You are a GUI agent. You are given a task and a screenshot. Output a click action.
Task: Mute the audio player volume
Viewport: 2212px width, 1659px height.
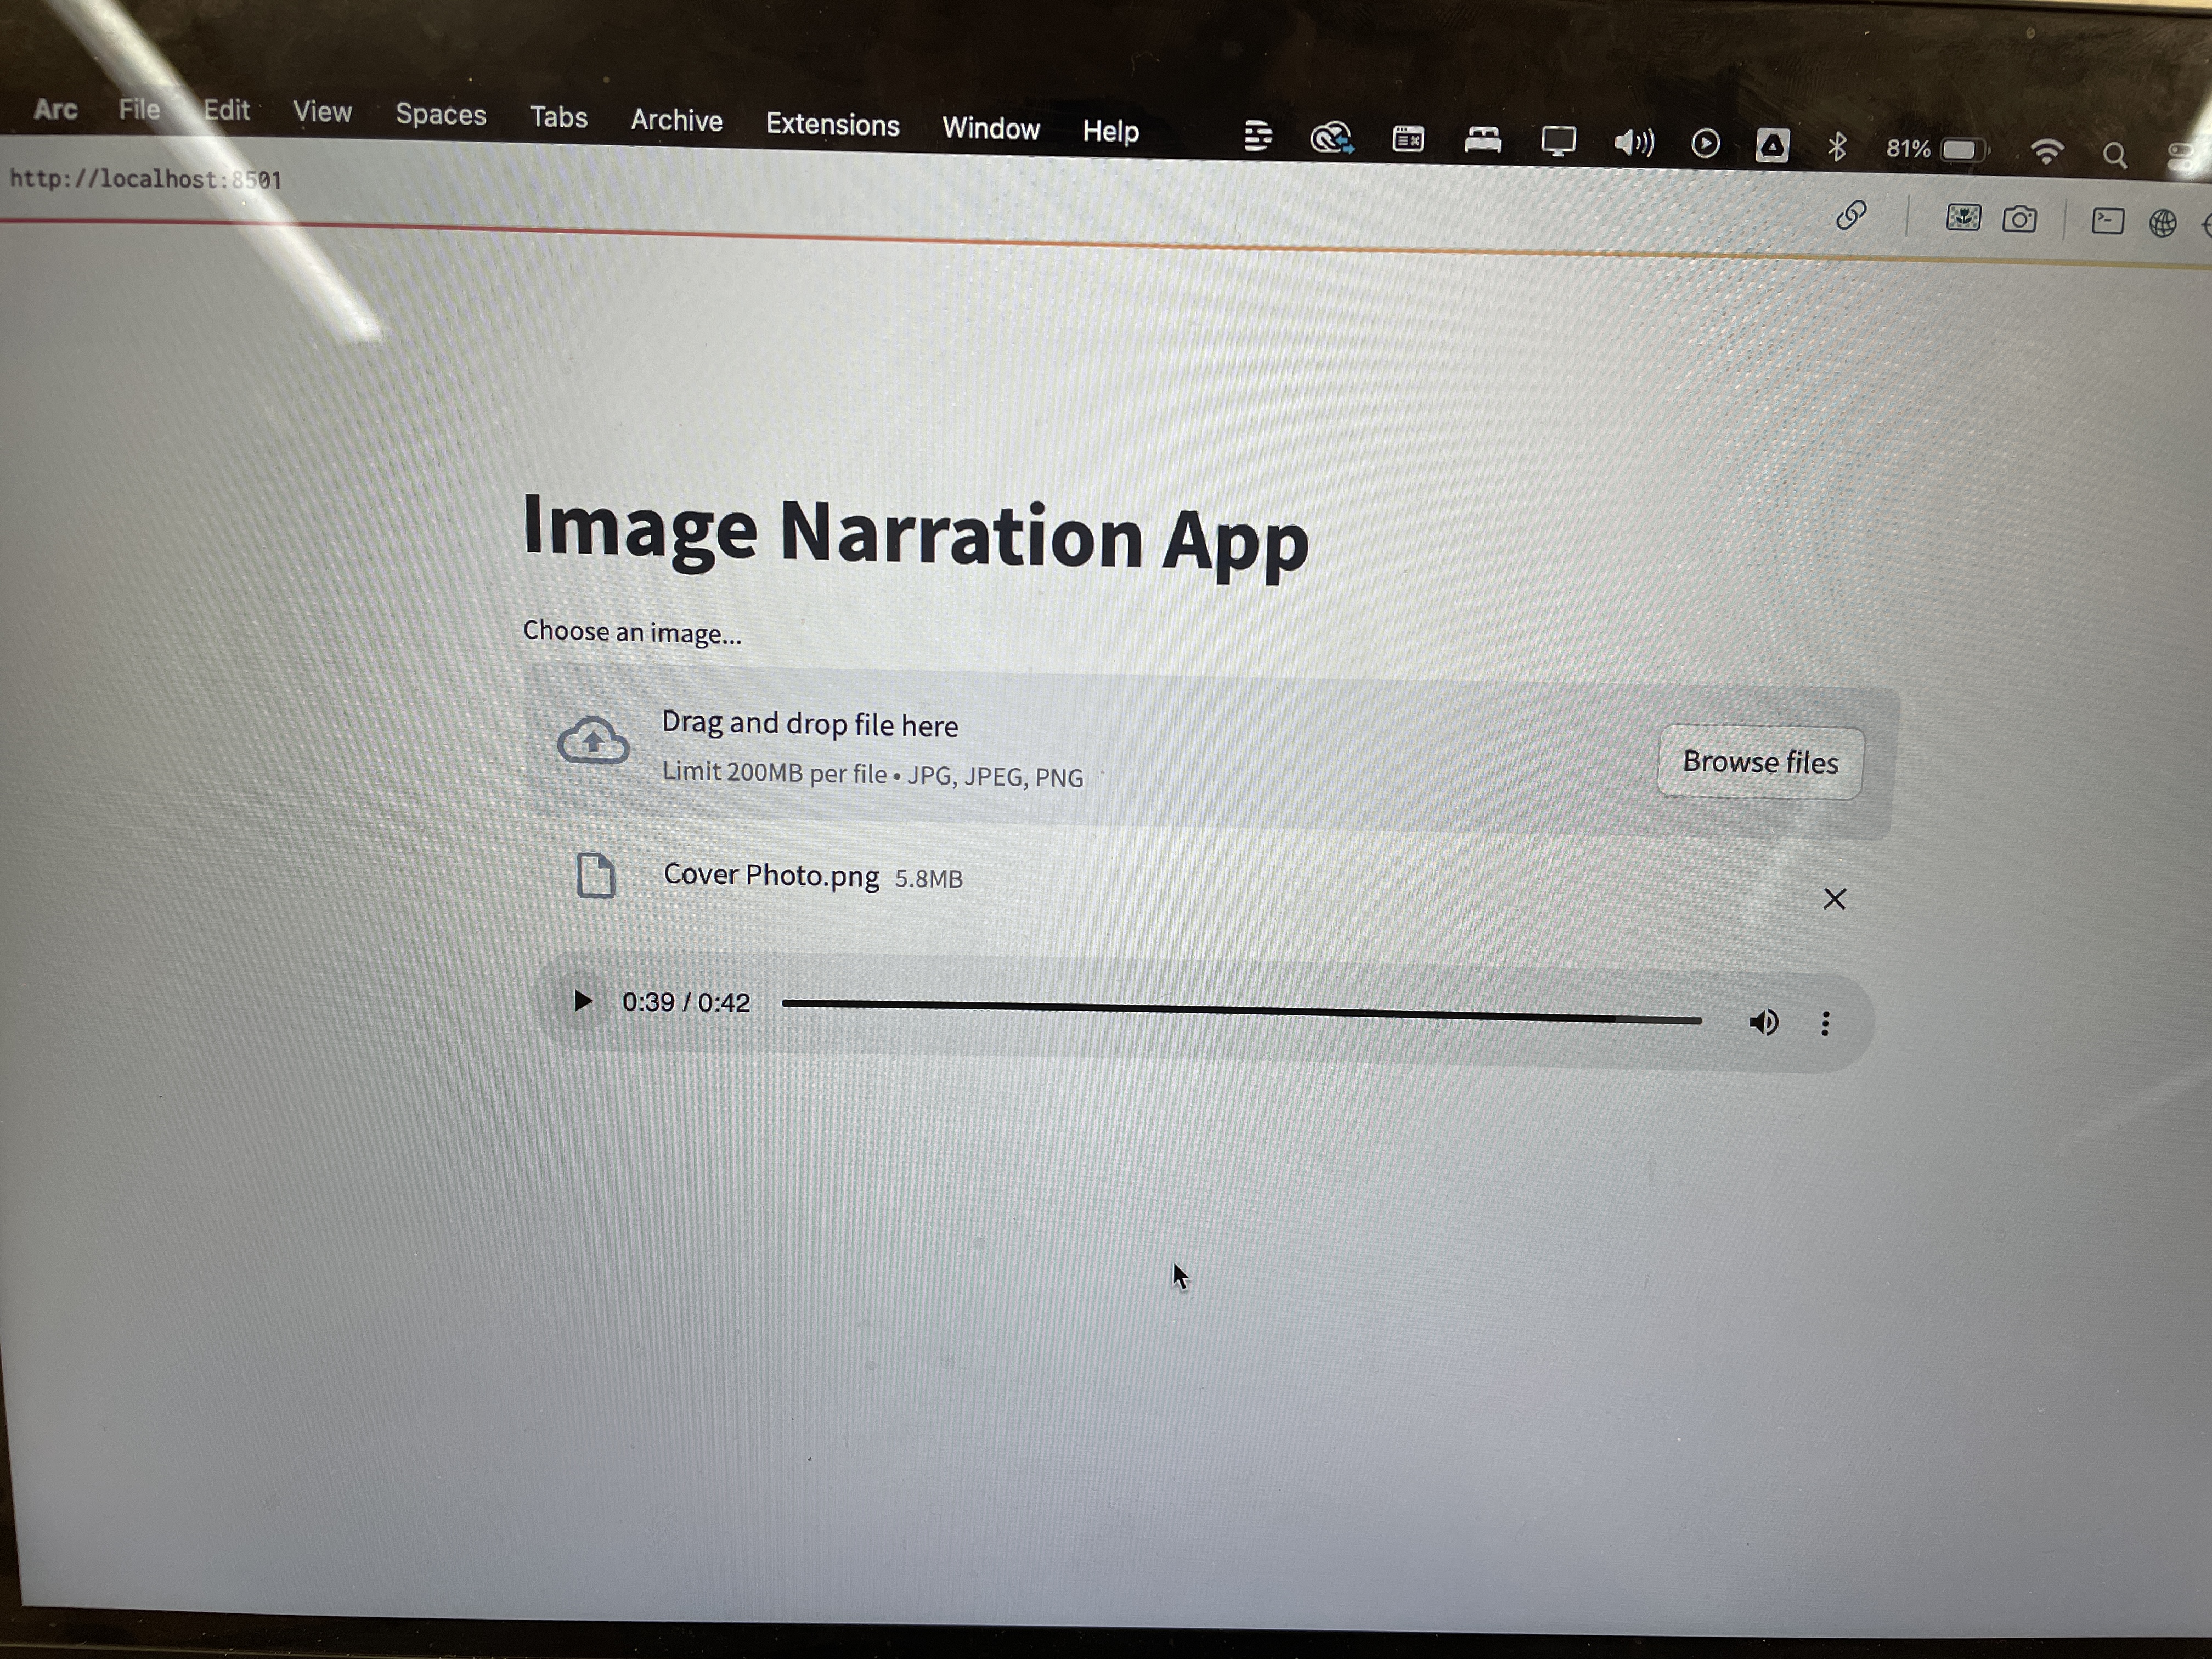1763,1022
